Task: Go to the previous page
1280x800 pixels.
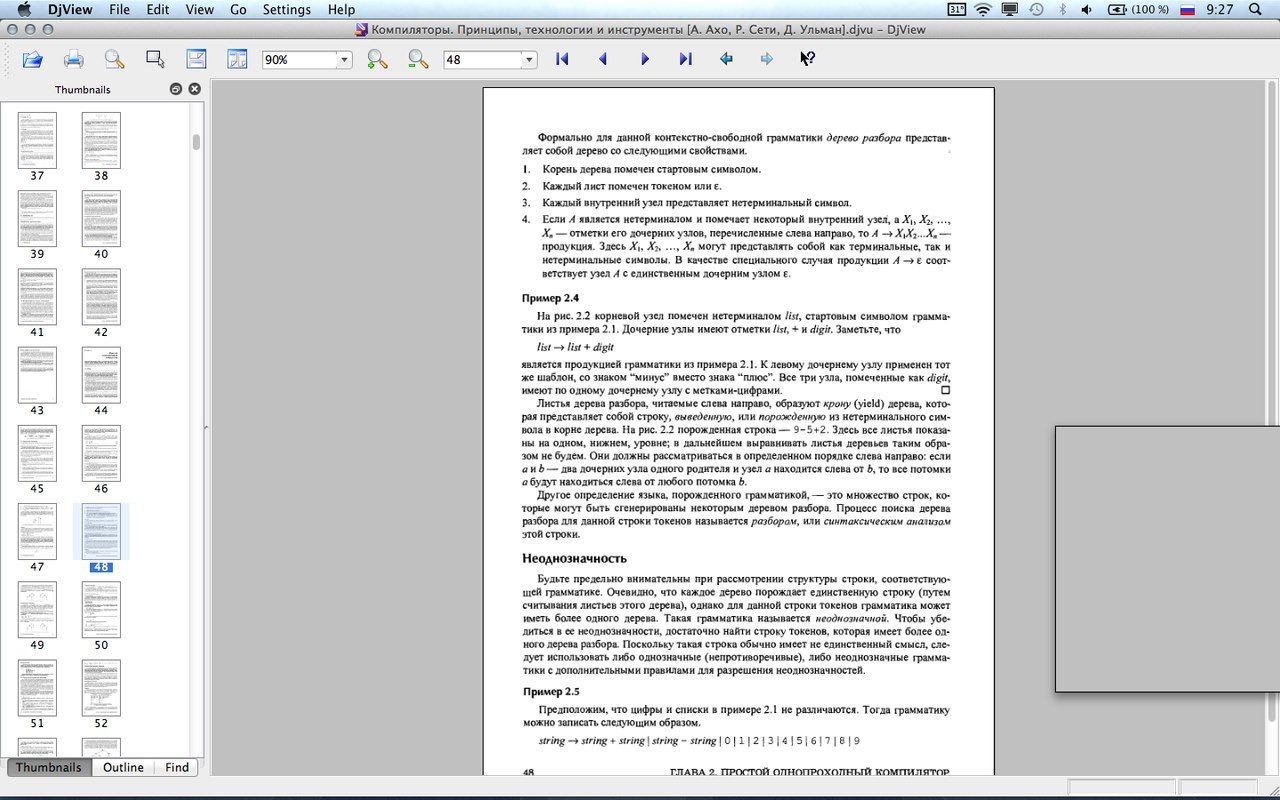Action: point(603,59)
